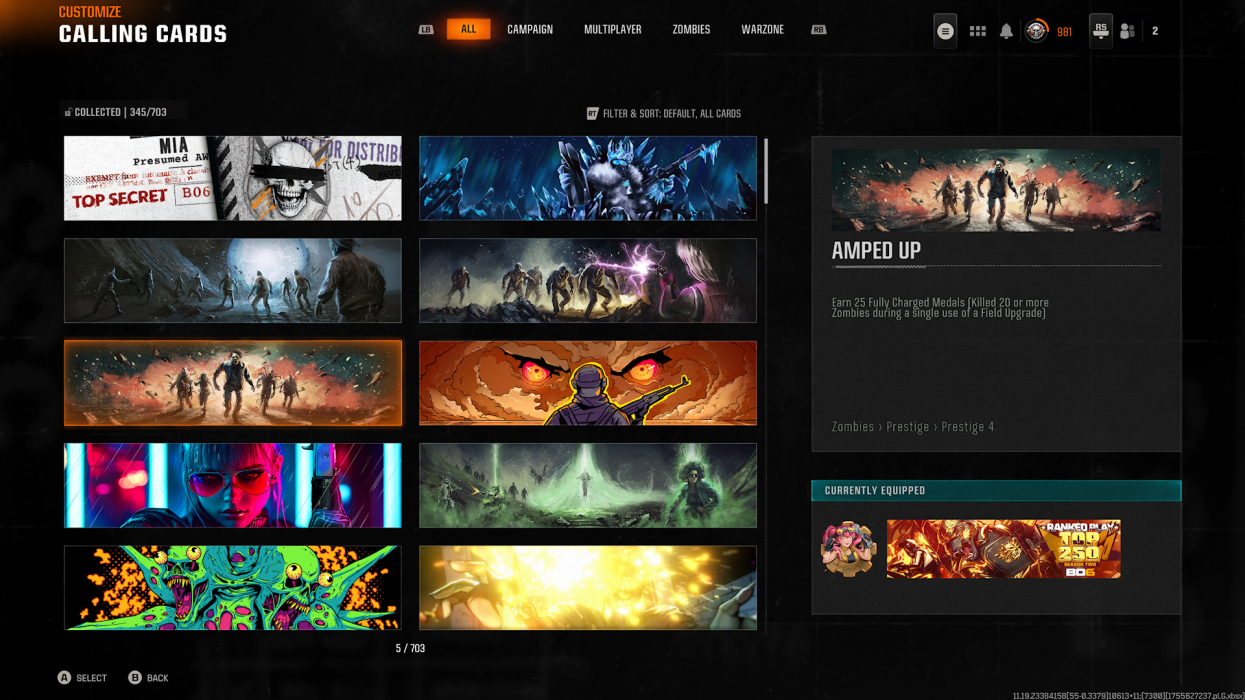Click the equipped Ranked Play Top 250 card
Viewport: 1245px width, 700px height.
(x=1004, y=548)
